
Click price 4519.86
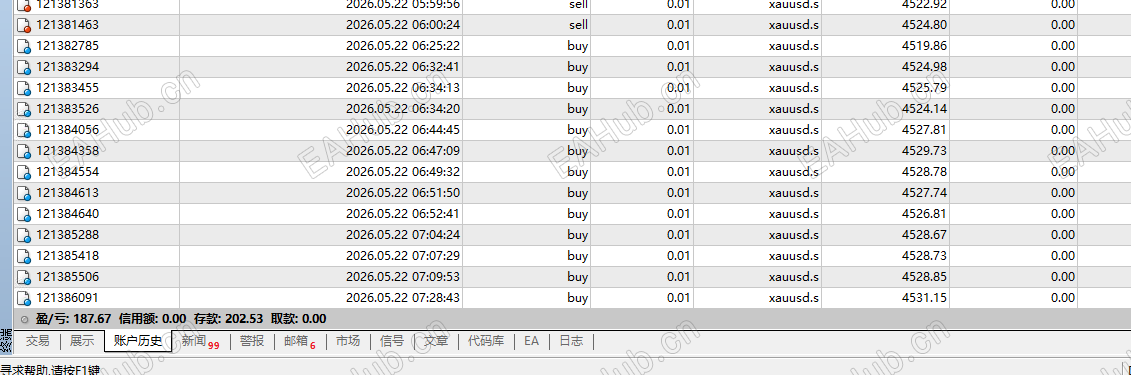click(x=924, y=46)
